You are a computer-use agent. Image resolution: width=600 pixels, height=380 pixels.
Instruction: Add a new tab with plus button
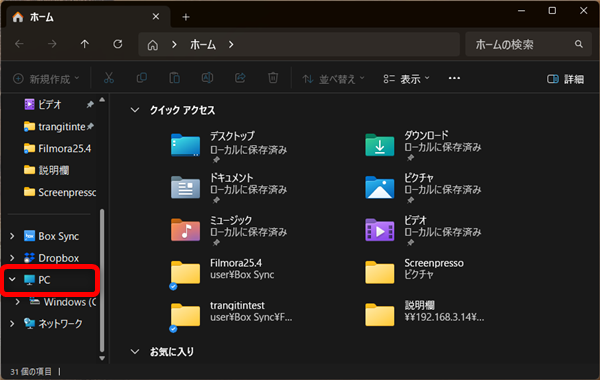point(186,17)
